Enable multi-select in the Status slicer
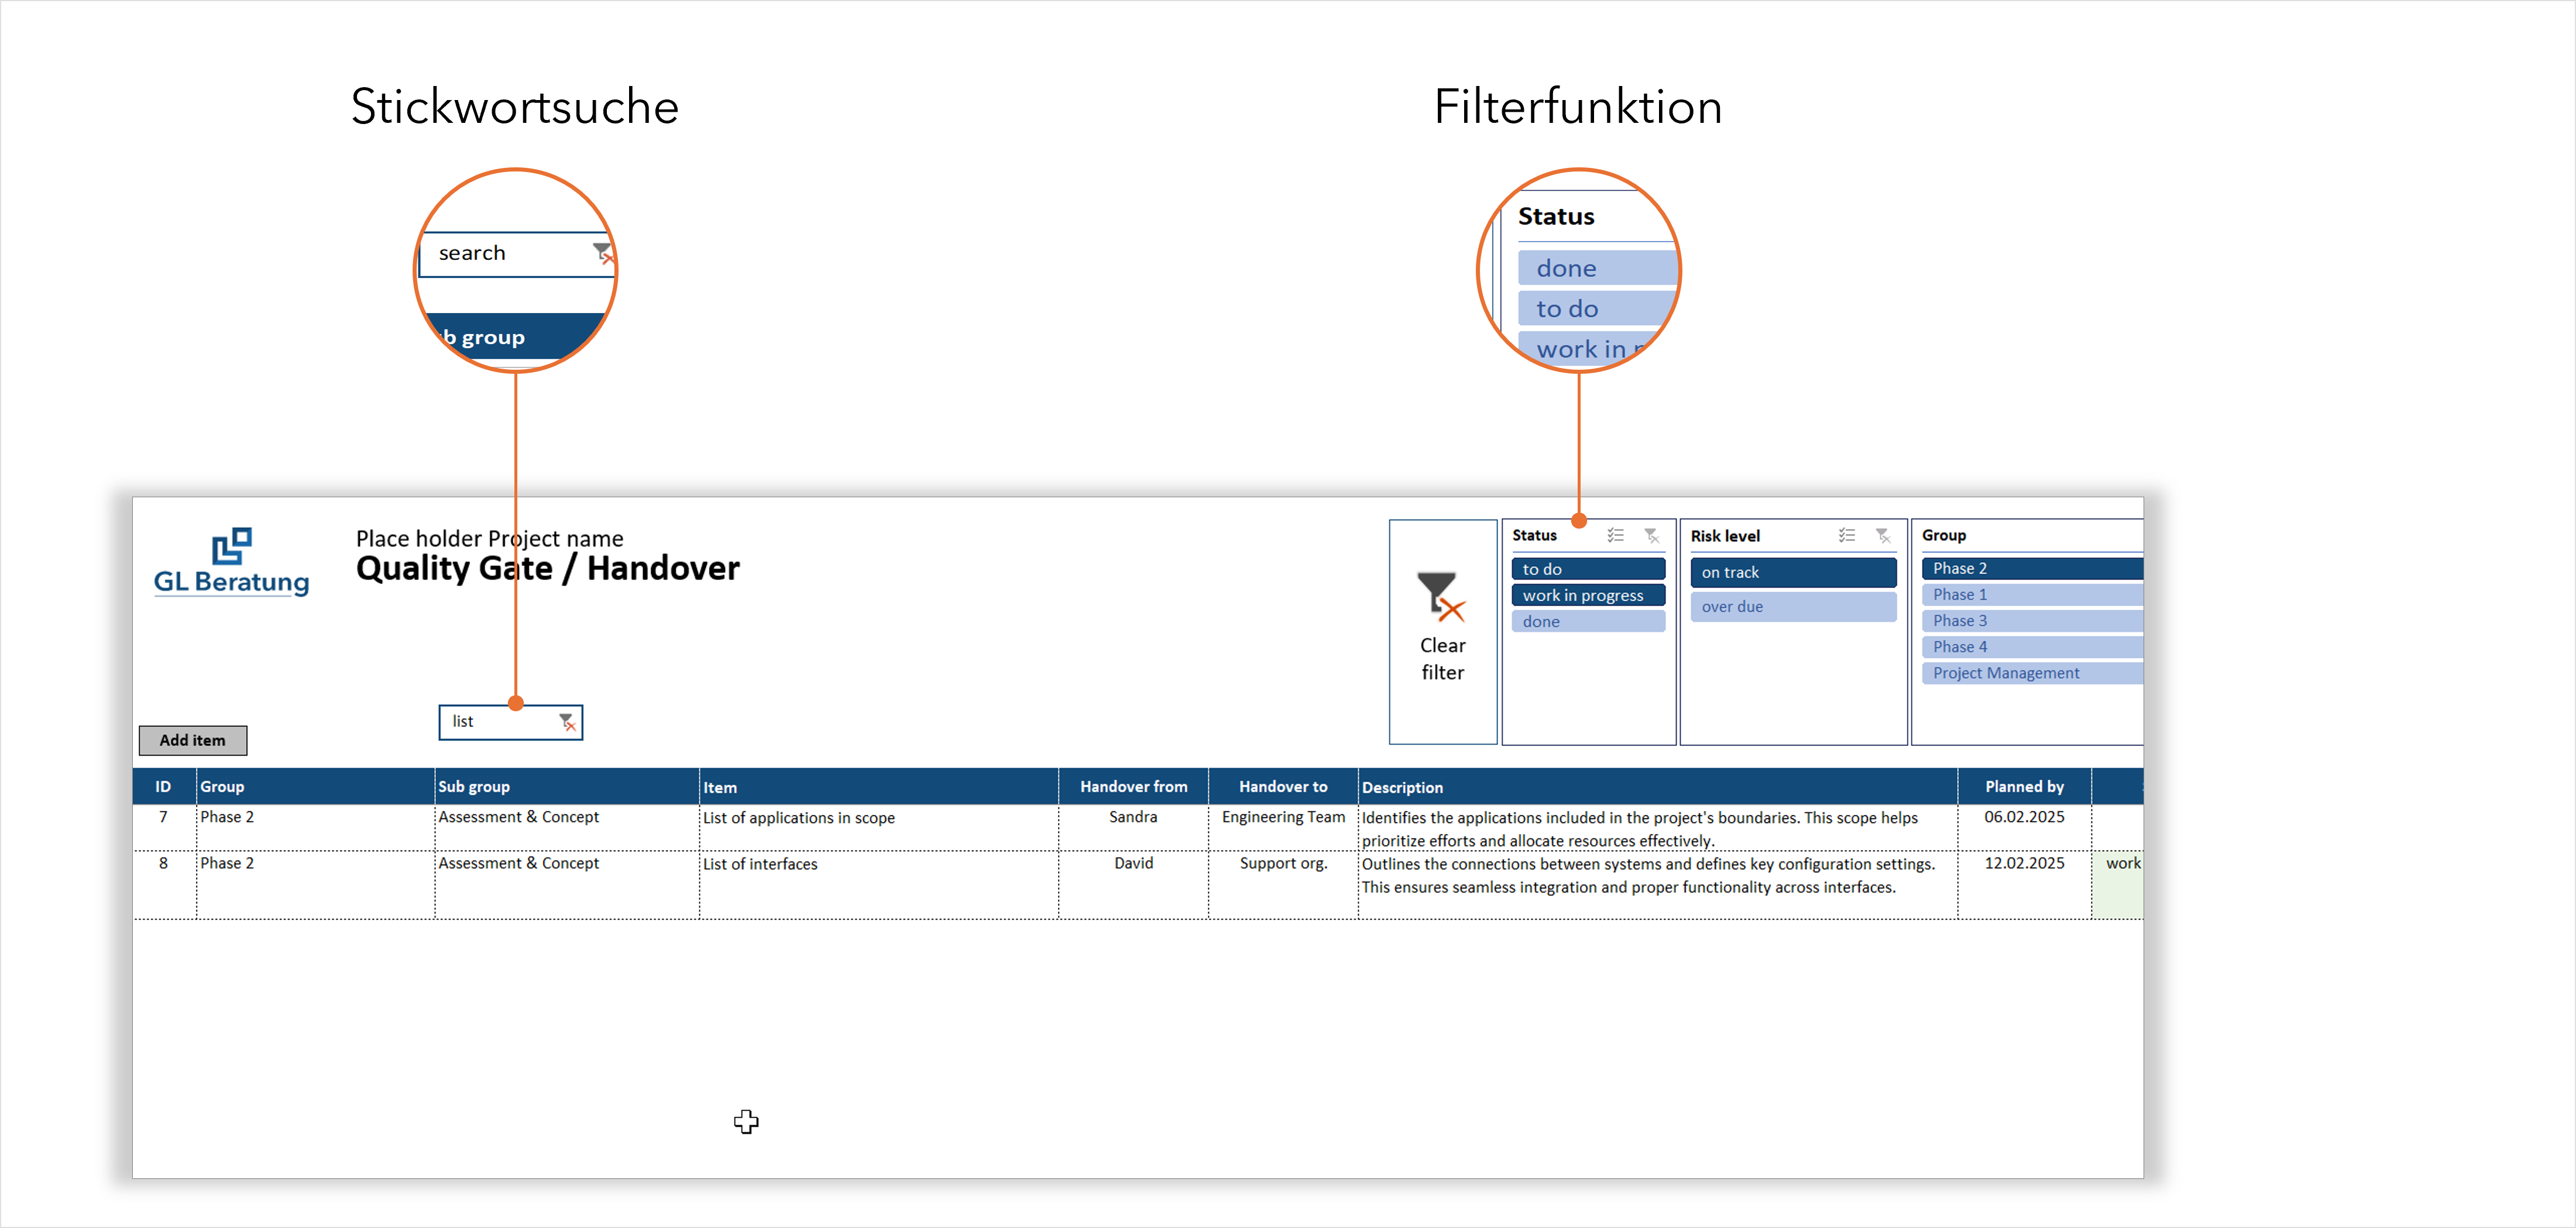2576x1228 pixels. pos(1615,536)
